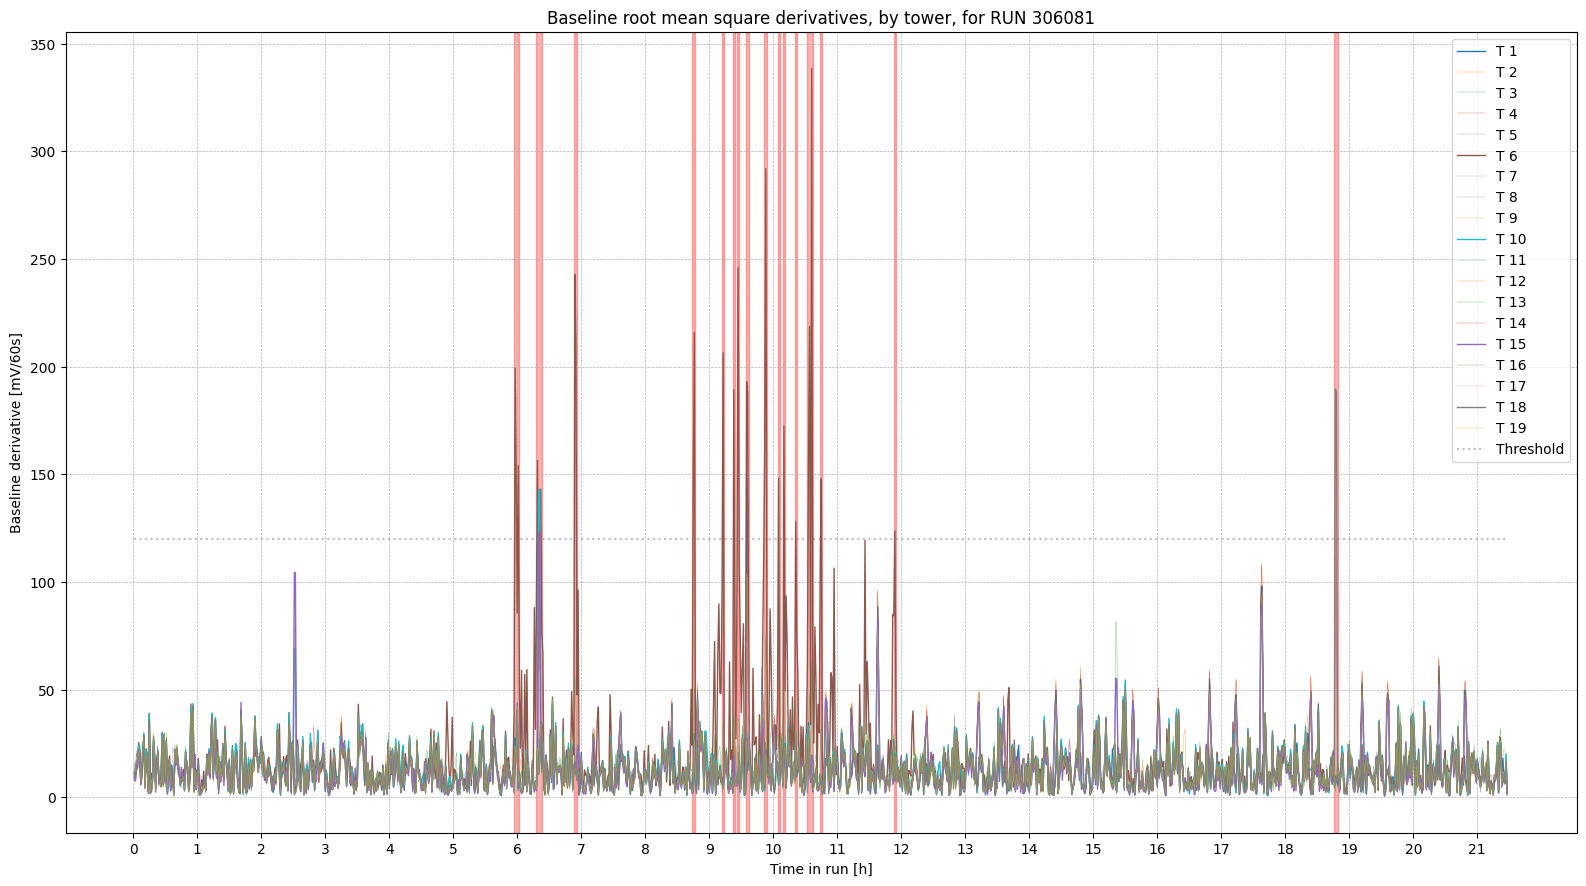Image resolution: width=1586 pixels, height=886 pixels.
Task: Click the 'Baseline derivative [mV/60s]' y-axis label
Action: point(16,433)
